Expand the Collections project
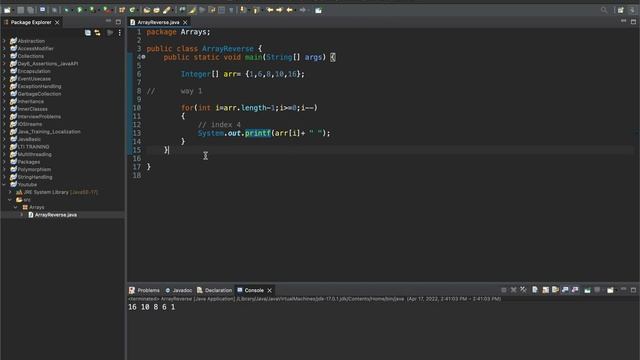This screenshot has width=640, height=360. tap(4, 56)
